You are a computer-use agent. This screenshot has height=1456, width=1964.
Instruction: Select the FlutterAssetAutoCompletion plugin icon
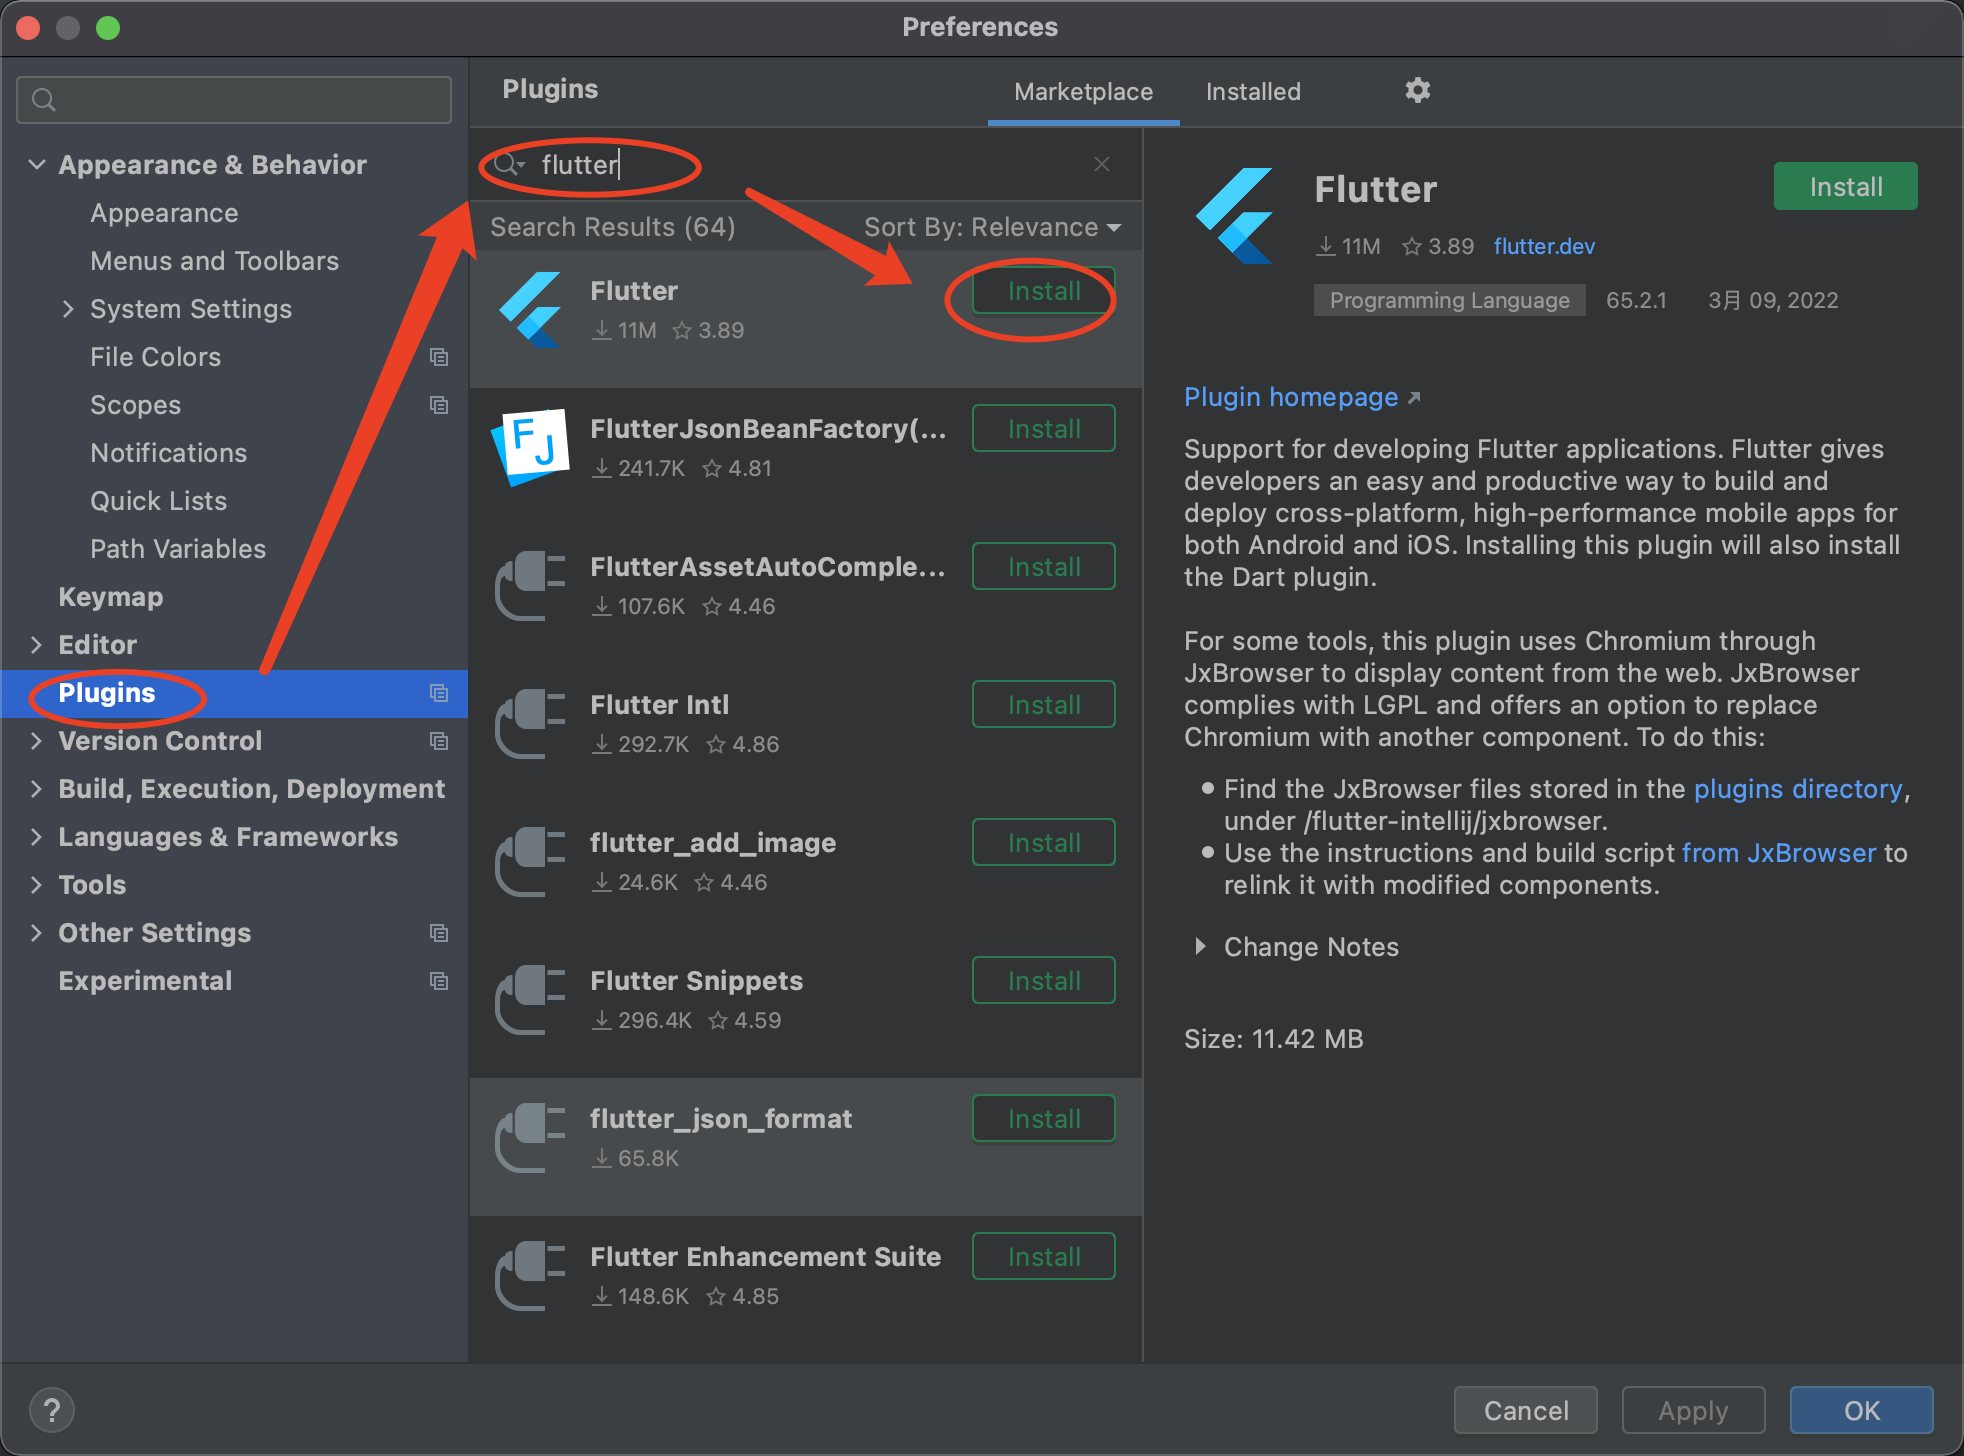click(531, 585)
